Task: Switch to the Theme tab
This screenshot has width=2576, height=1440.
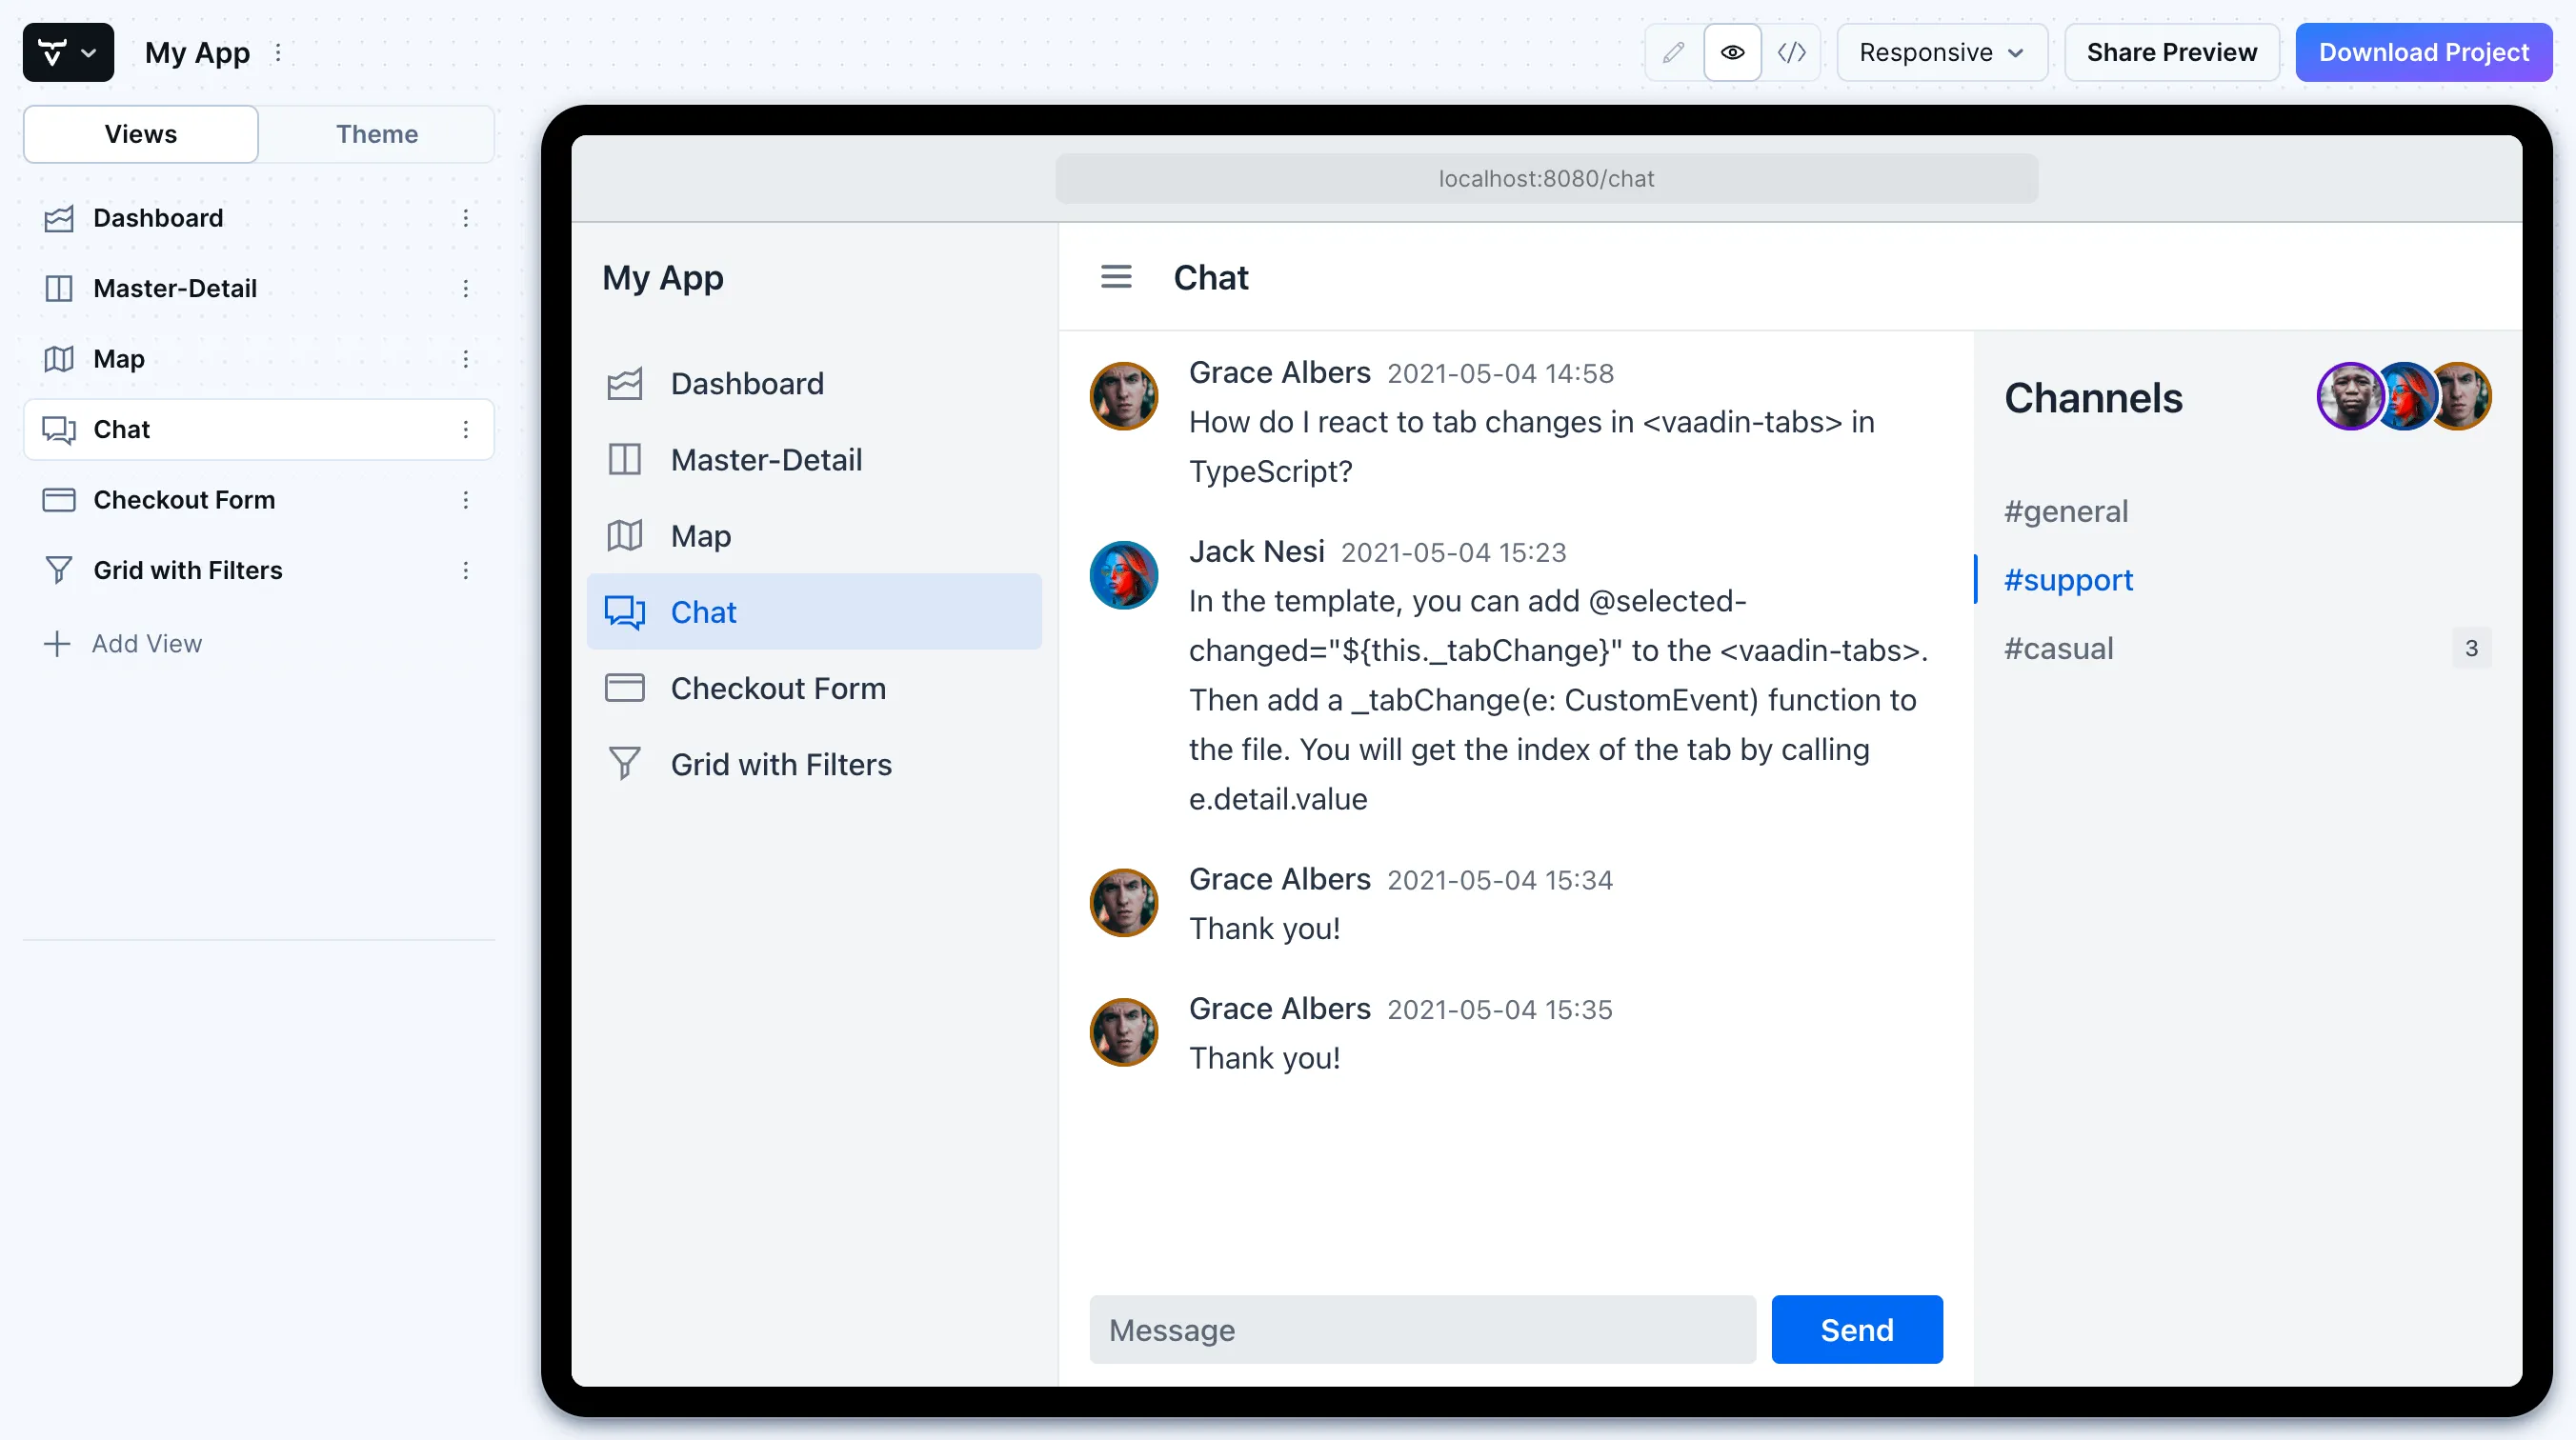Action: (x=377, y=134)
